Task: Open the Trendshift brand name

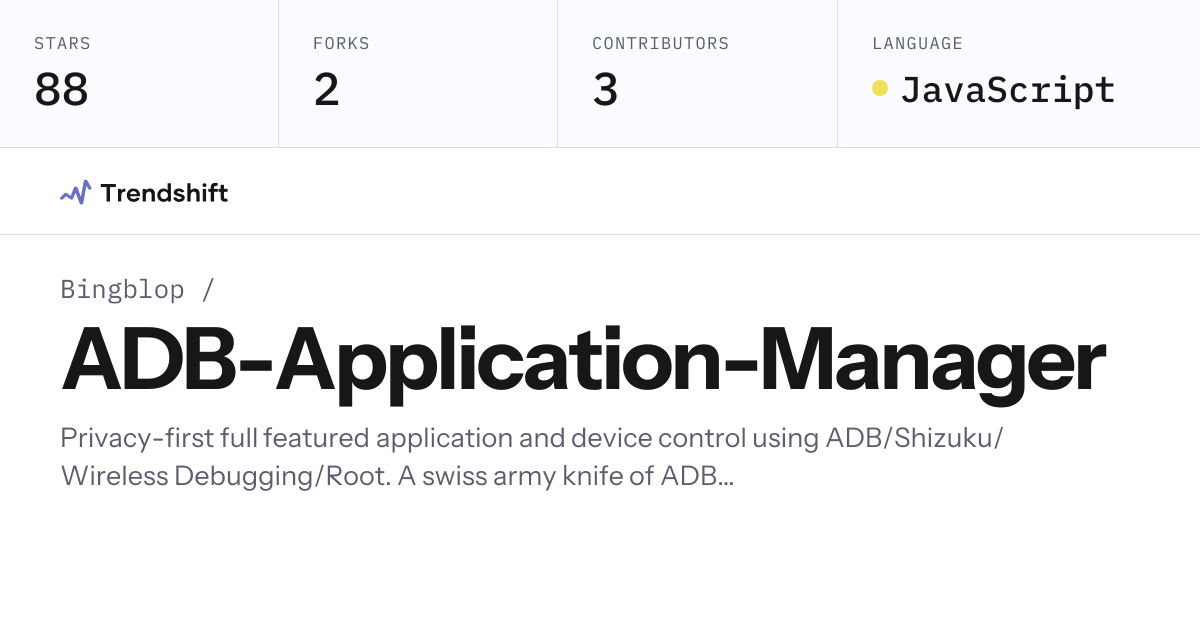Action: click(x=164, y=193)
